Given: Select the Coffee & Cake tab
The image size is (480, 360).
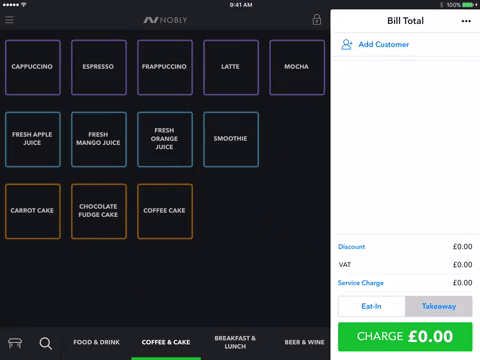Looking at the screenshot, I should [166, 342].
